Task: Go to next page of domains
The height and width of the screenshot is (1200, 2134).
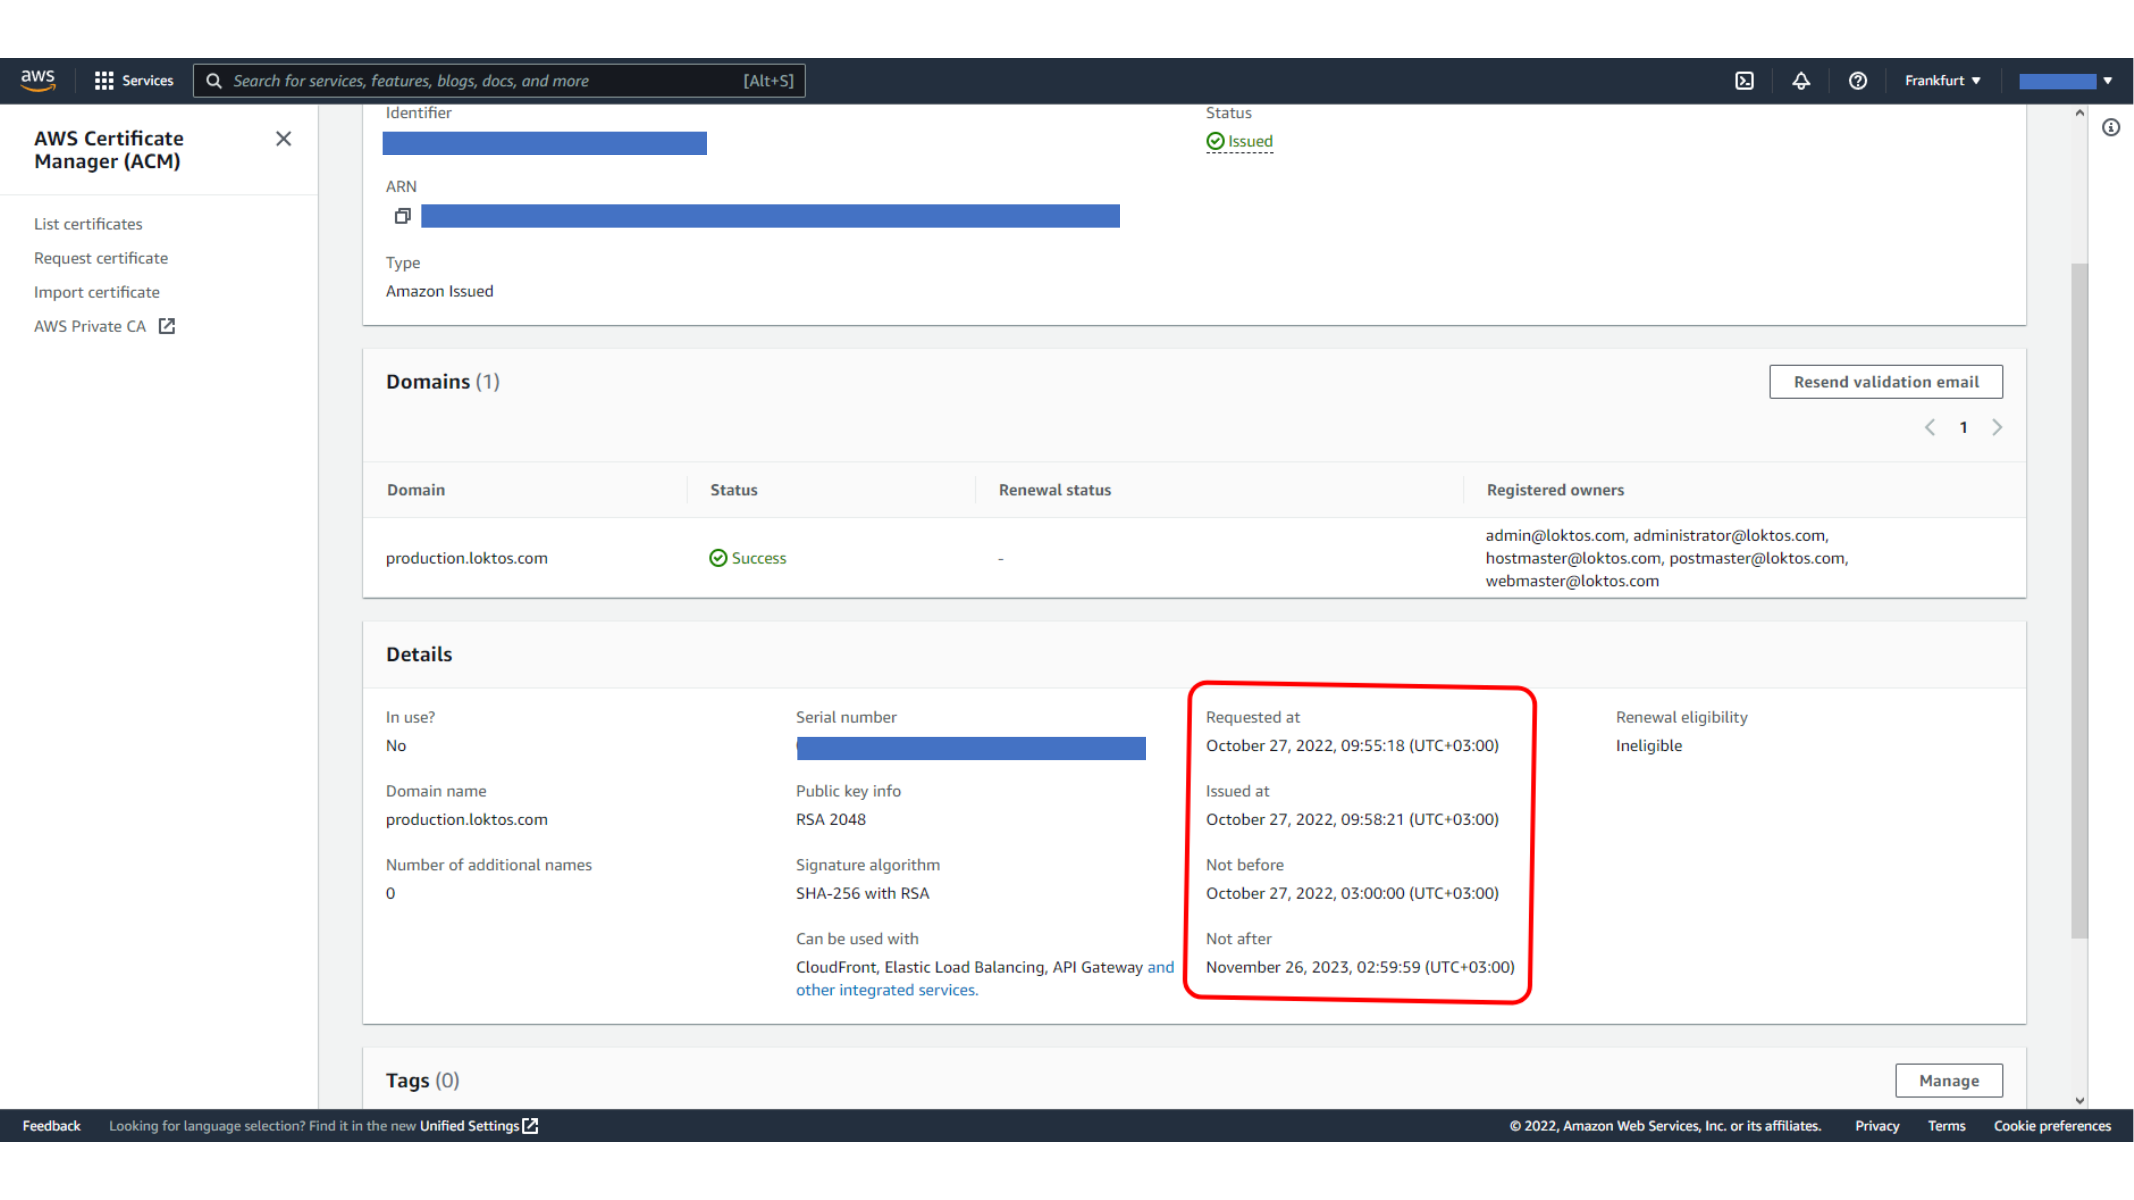Action: tap(1997, 427)
